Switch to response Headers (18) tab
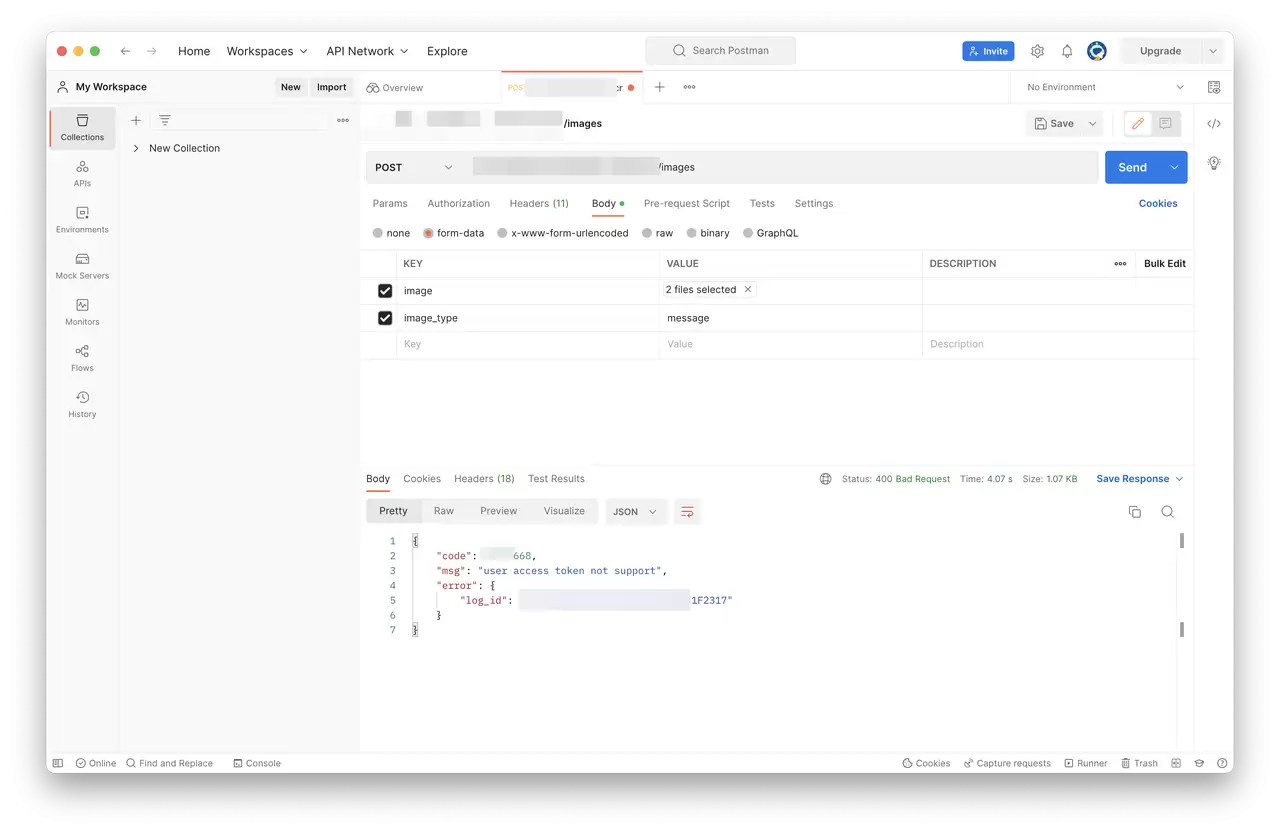Viewport: 1280px width, 834px height. [x=484, y=479]
